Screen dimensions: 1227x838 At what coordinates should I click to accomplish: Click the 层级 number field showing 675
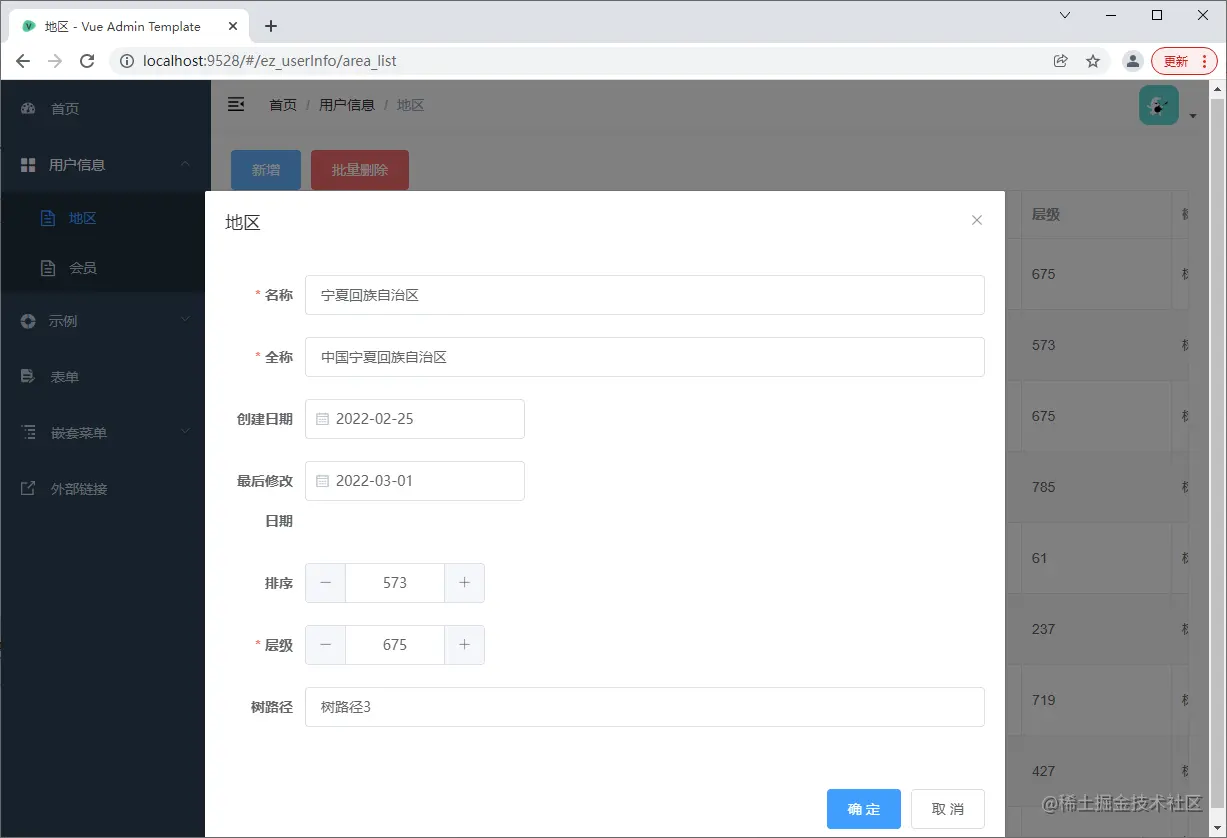395,645
